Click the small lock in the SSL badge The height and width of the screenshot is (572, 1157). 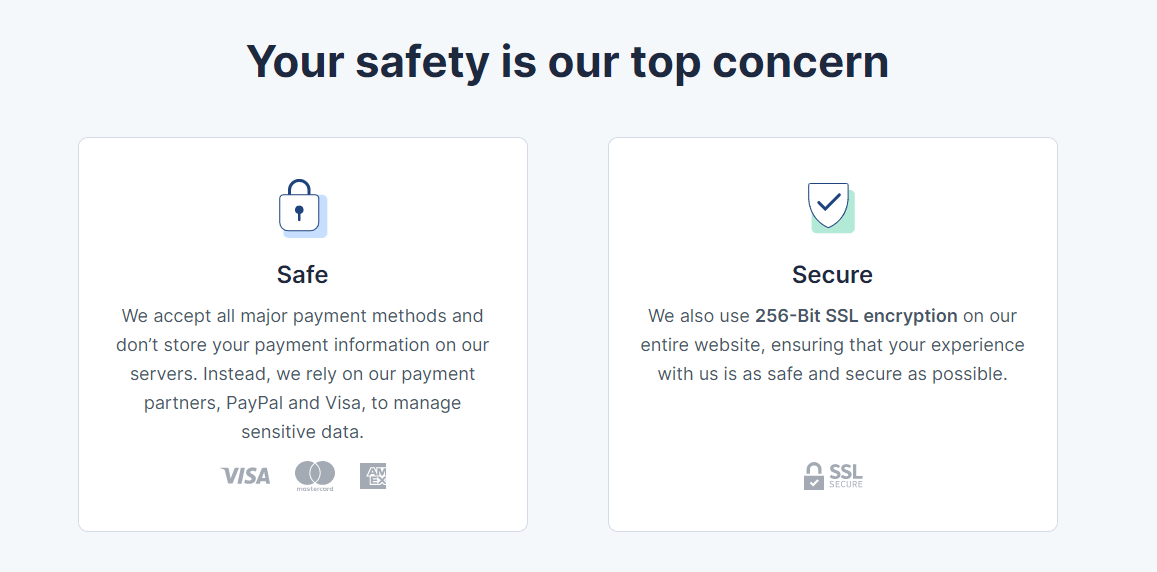pyautogui.click(x=813, y=476)
